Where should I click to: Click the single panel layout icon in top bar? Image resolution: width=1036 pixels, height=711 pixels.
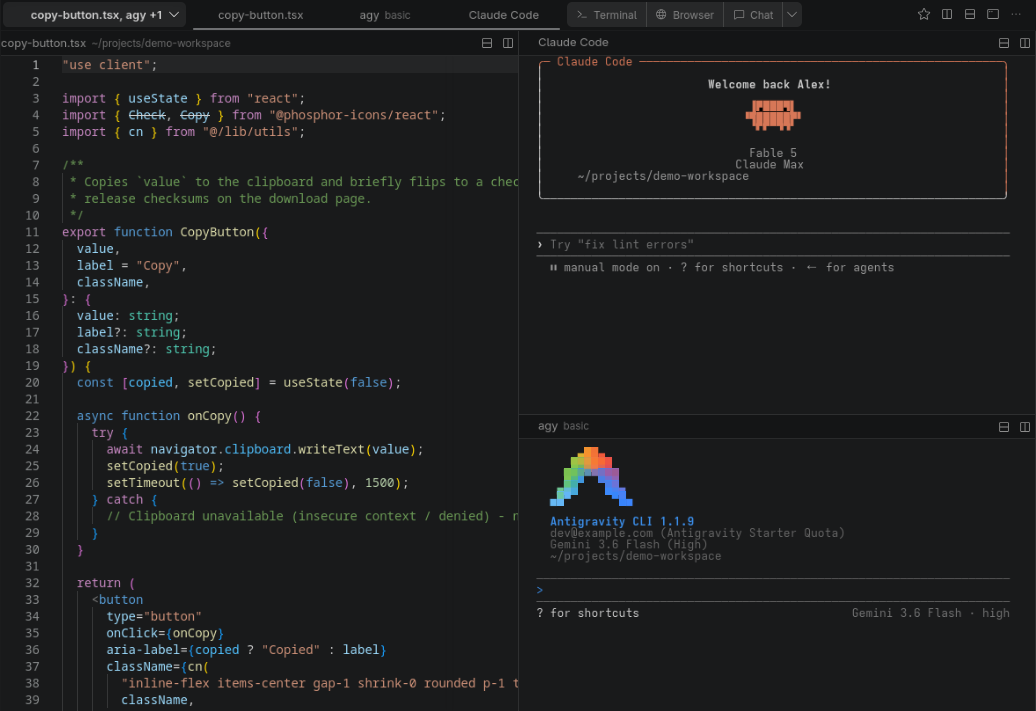click(x=992, y=14)
